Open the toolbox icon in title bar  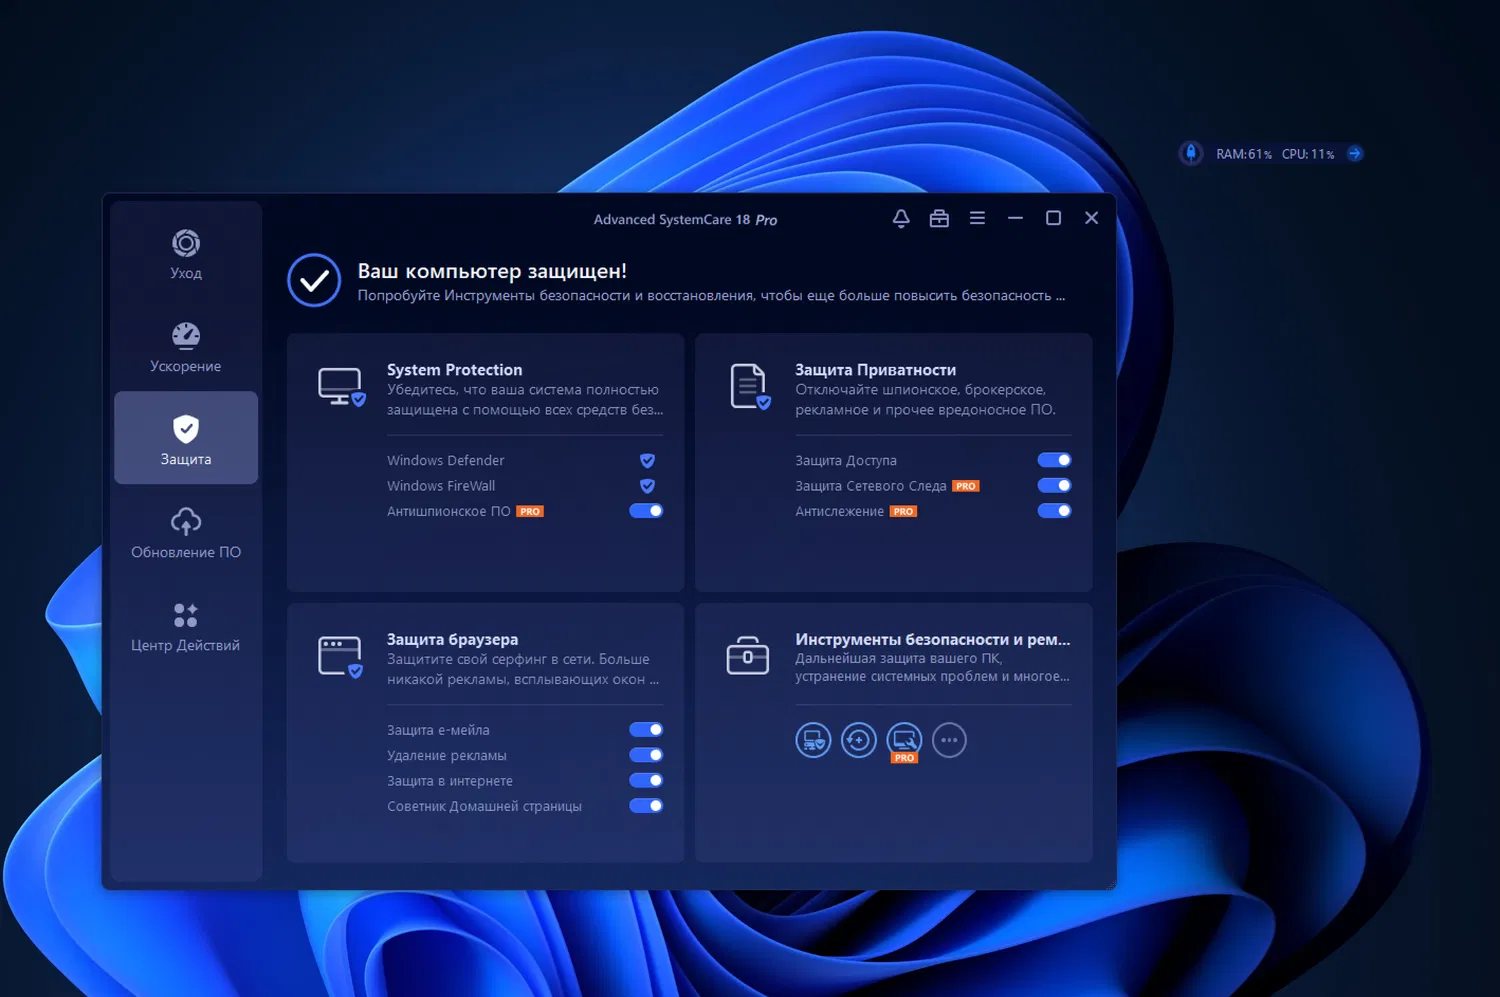939,218
